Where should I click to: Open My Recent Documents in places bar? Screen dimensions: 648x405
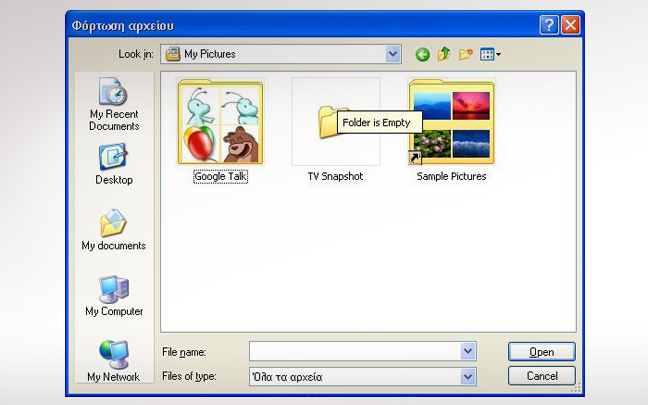point(113,105)
